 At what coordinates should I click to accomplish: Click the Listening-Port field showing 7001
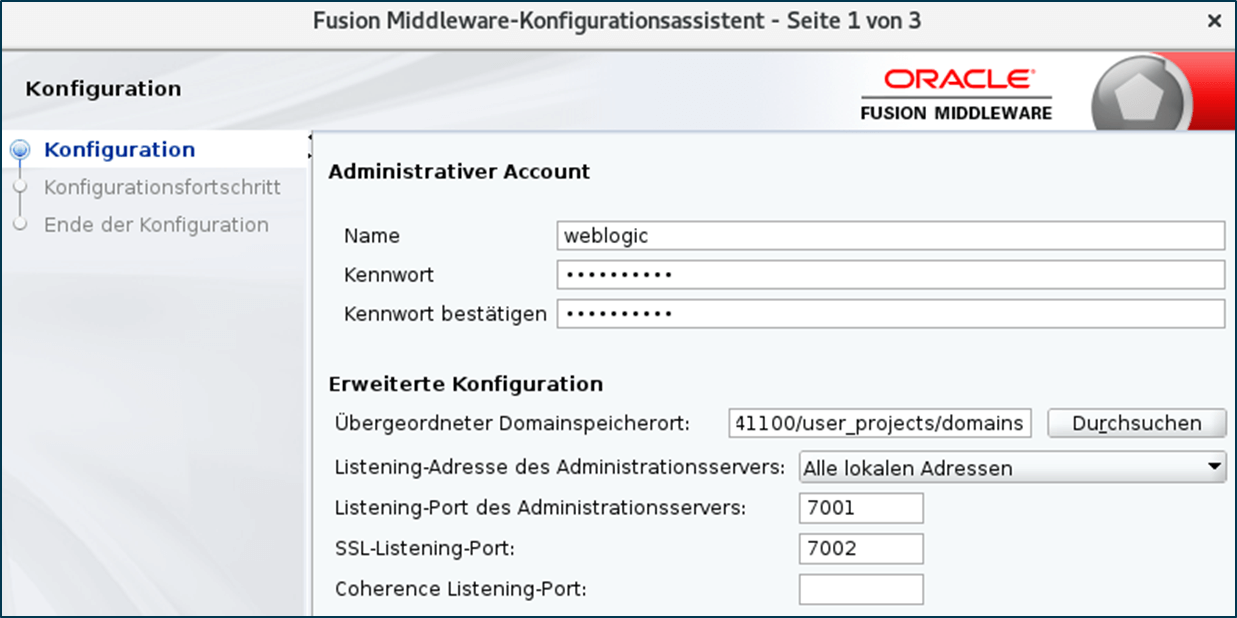click(861, 508)
